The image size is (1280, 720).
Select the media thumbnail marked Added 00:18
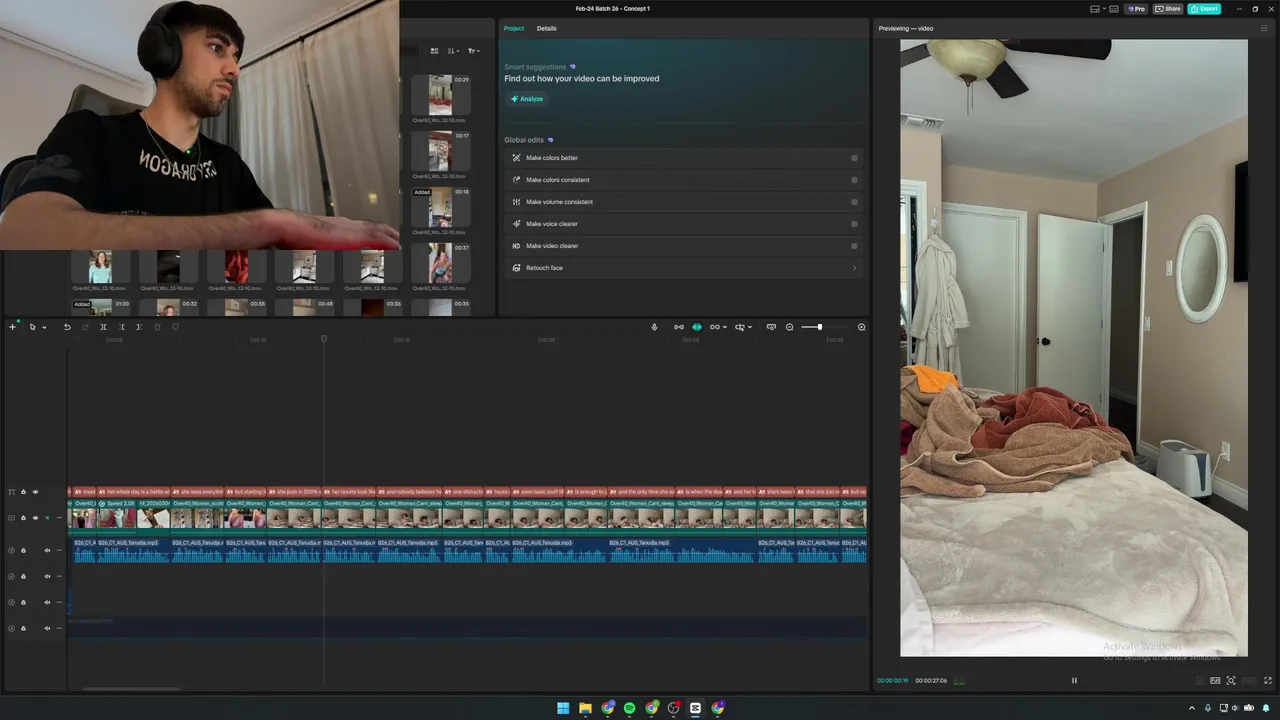click(x=440, y=207)
